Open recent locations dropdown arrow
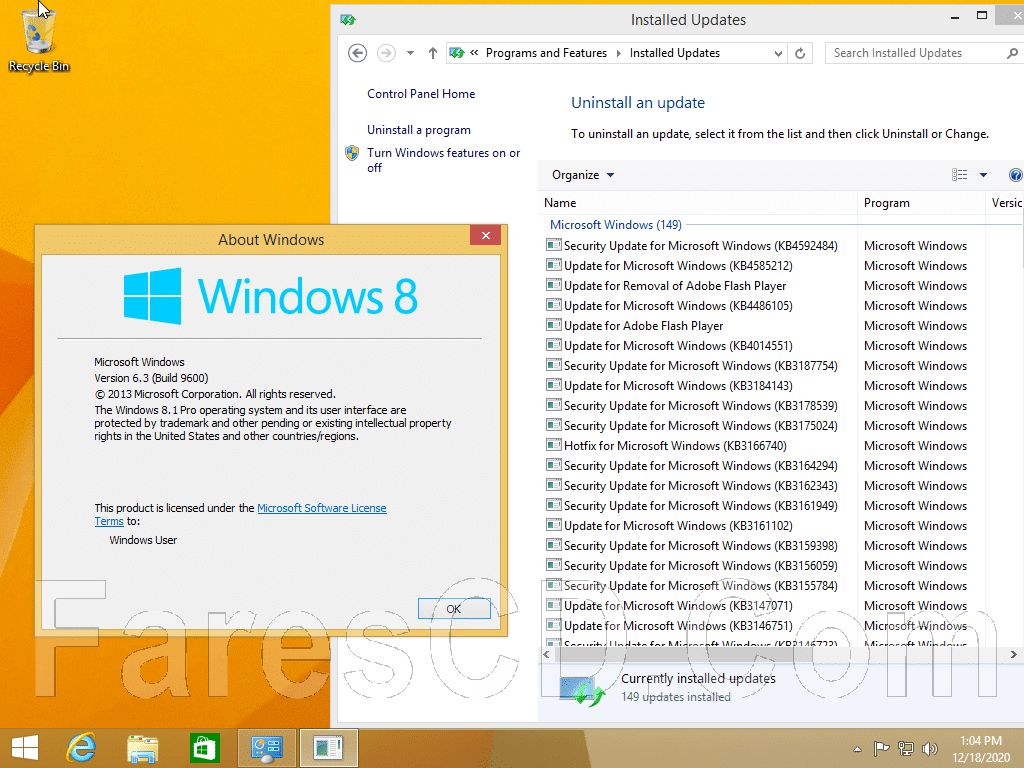The width and height of the screenshot is (1024, 768). [410, 53]
